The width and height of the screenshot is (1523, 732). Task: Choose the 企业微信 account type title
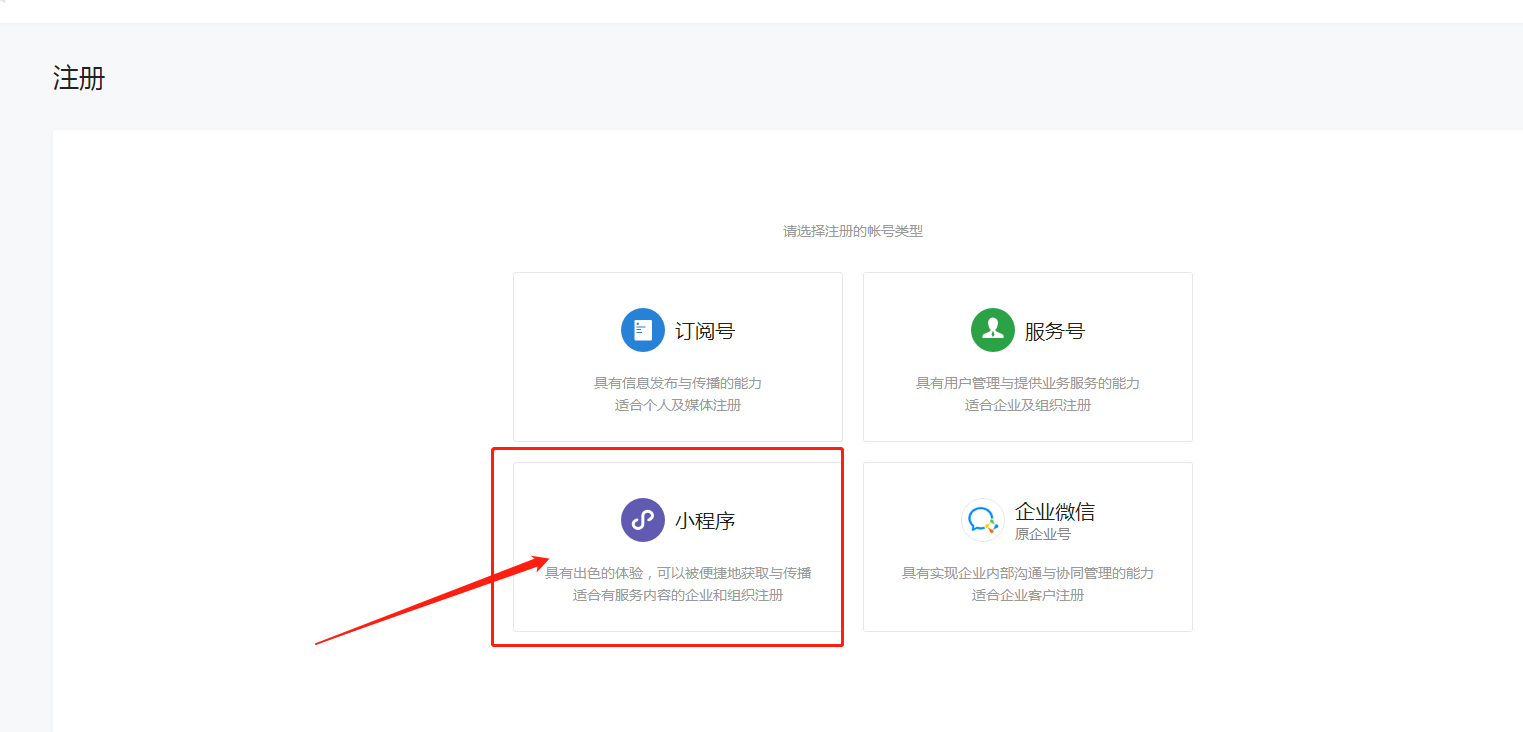point(1055,512)
